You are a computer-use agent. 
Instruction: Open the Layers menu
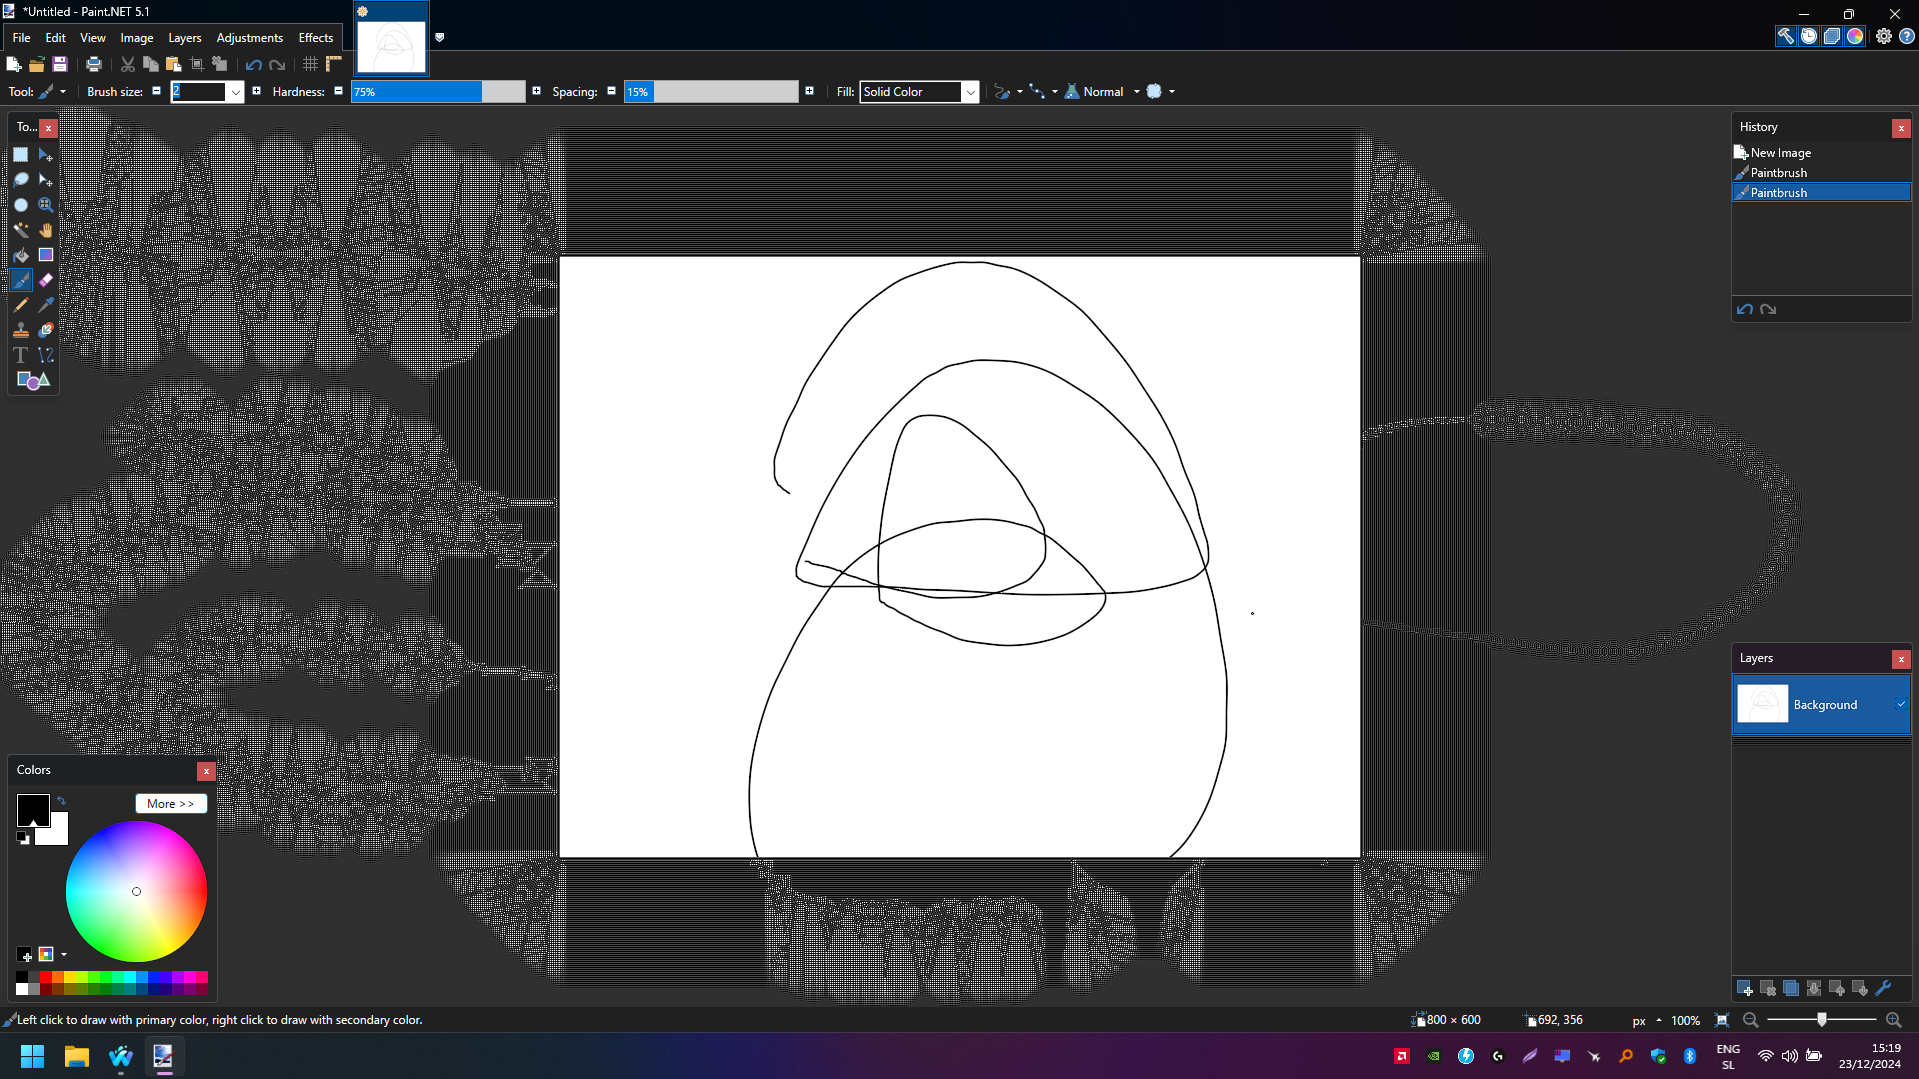pos(185,38)
